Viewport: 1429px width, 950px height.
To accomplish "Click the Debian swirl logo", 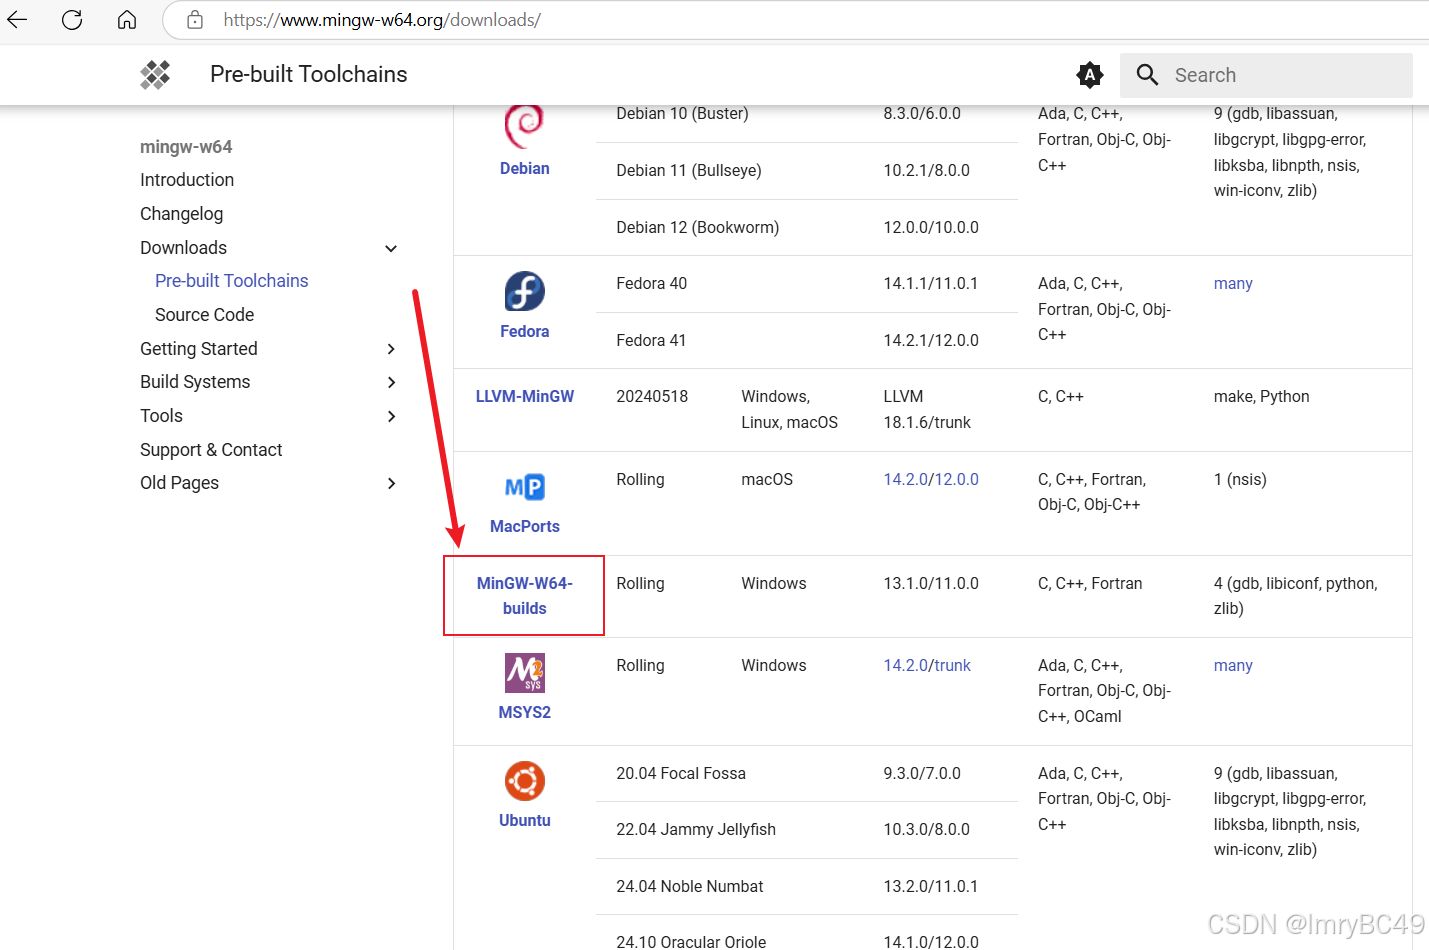I will [524, 126].
